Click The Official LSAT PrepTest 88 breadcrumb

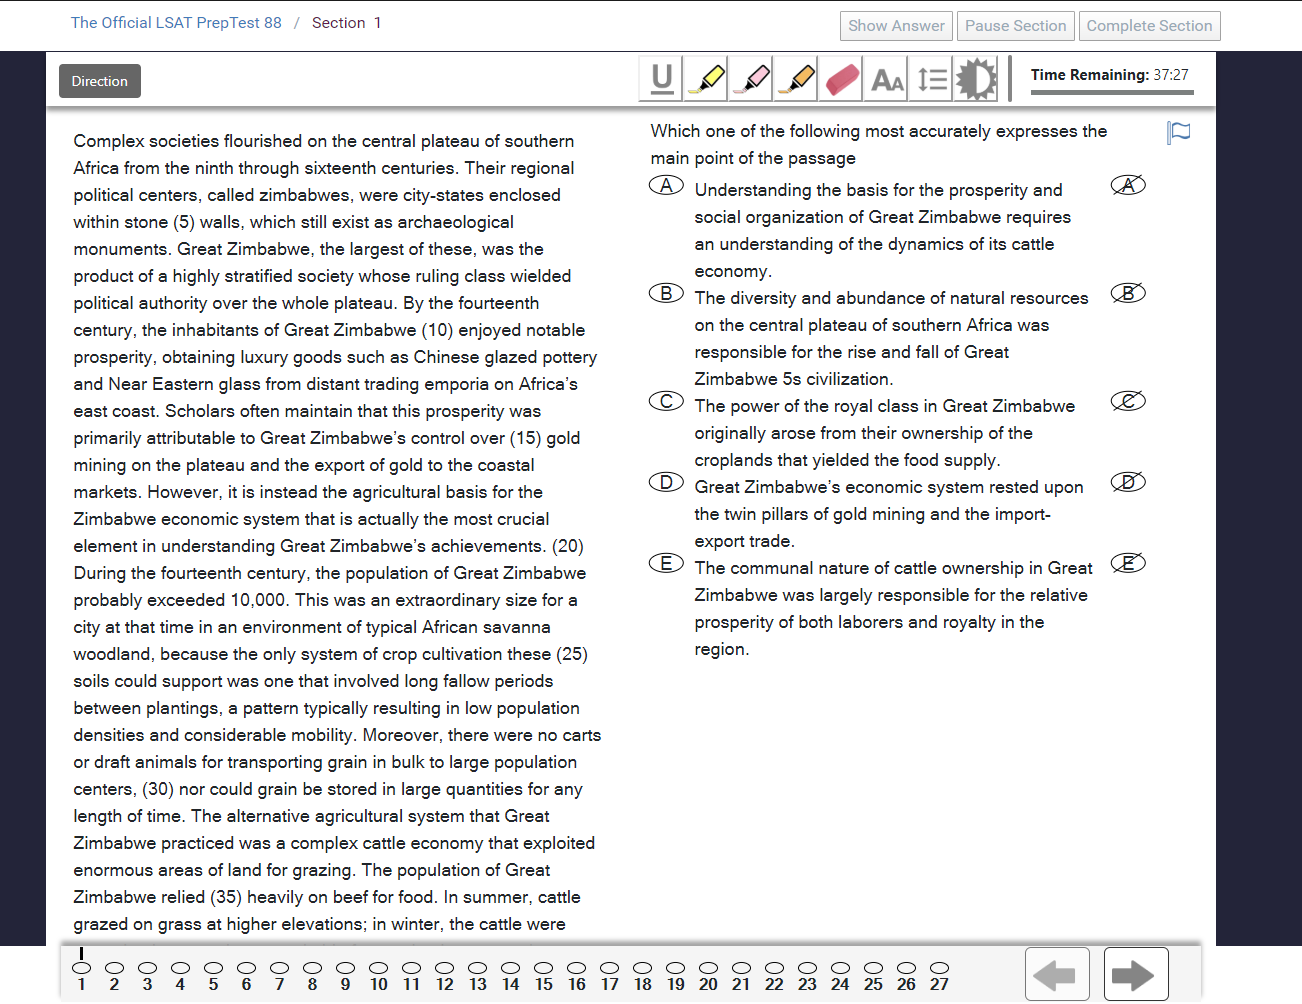(x=176, y=23)
